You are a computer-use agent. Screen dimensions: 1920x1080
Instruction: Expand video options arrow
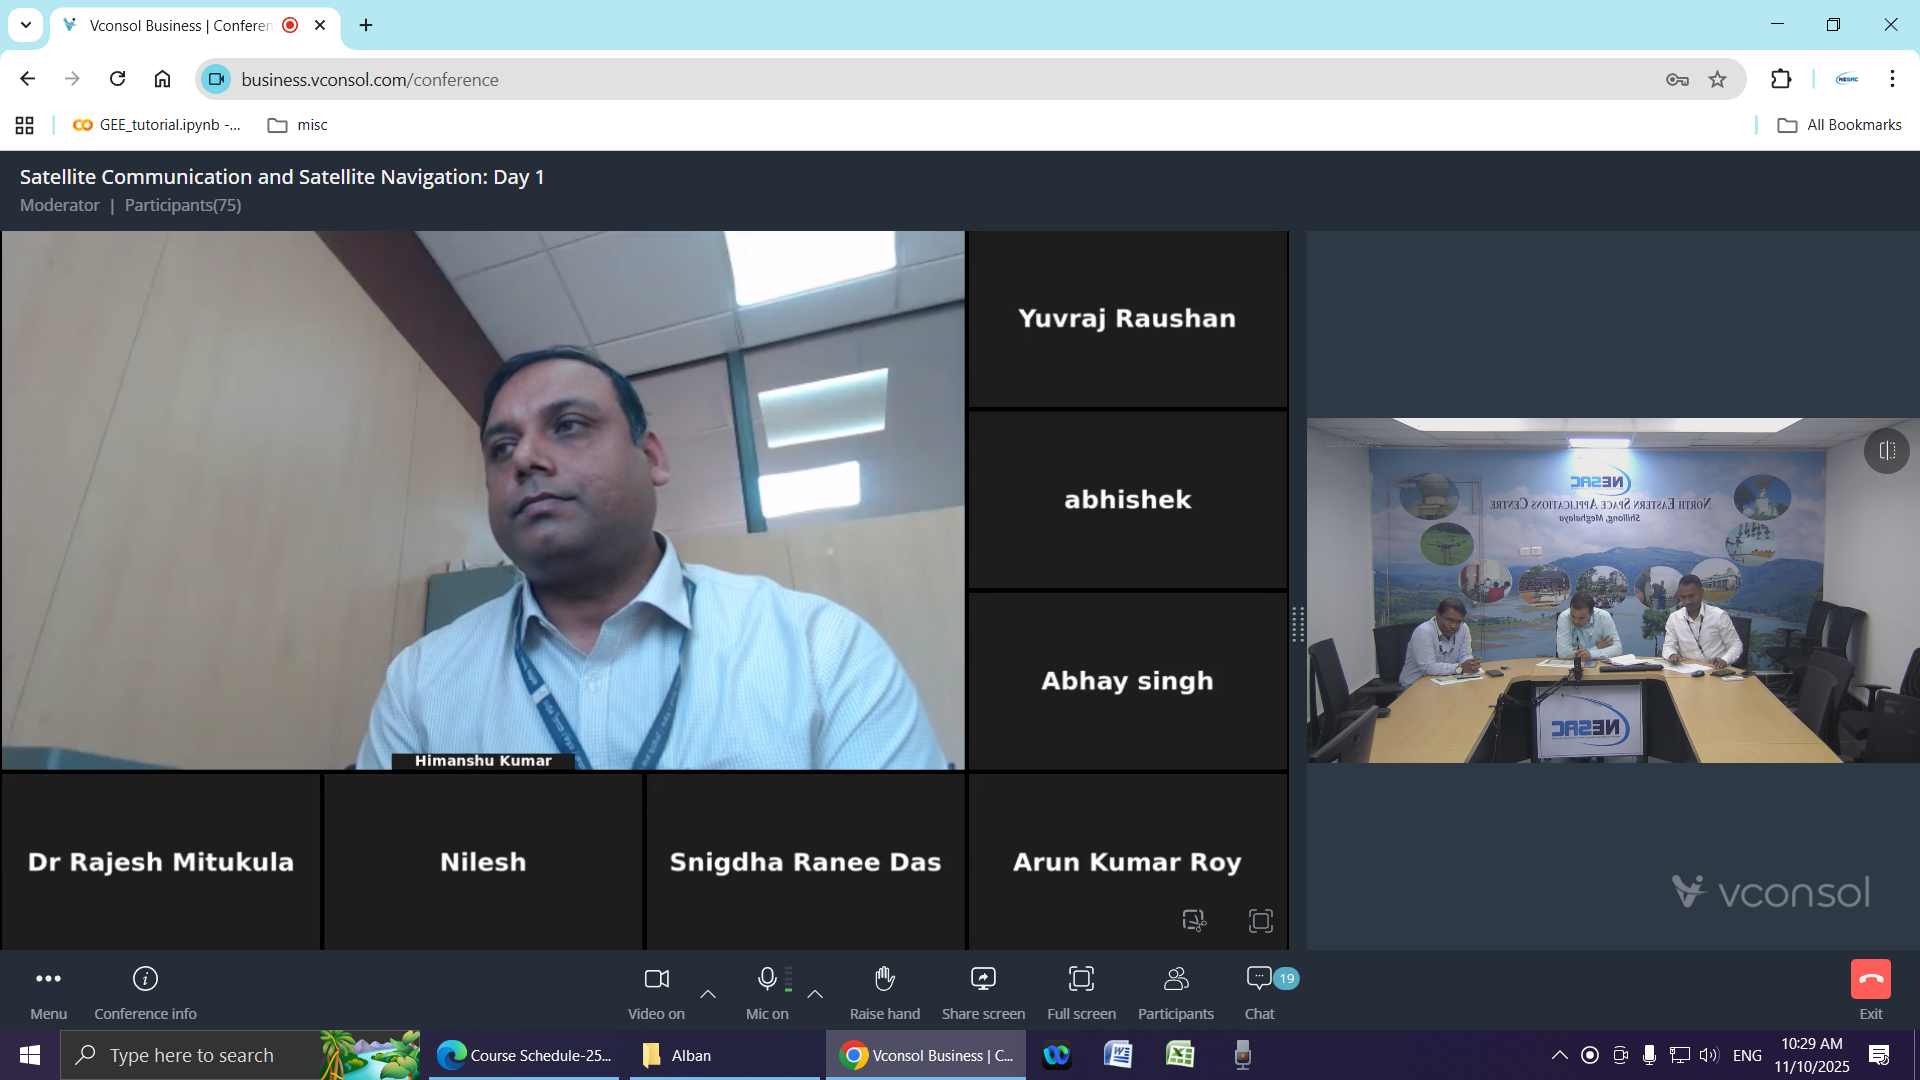point(708,994)
